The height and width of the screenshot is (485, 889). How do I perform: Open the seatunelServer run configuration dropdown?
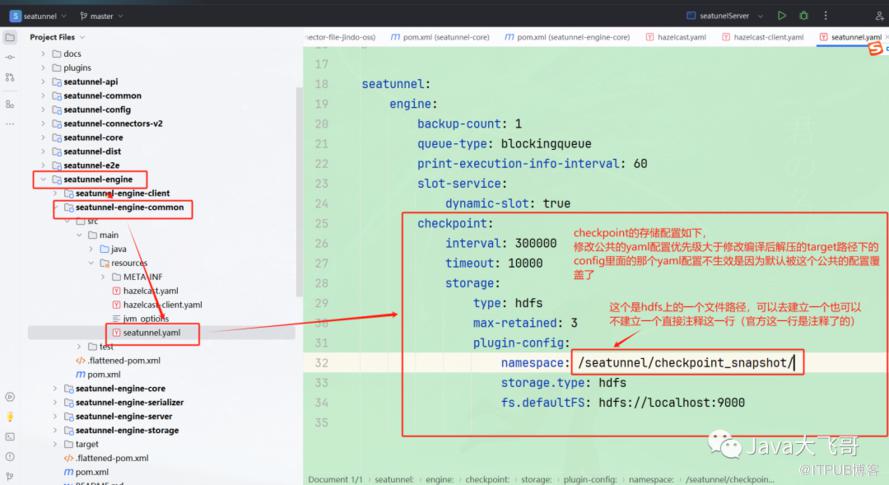[725, 16]
